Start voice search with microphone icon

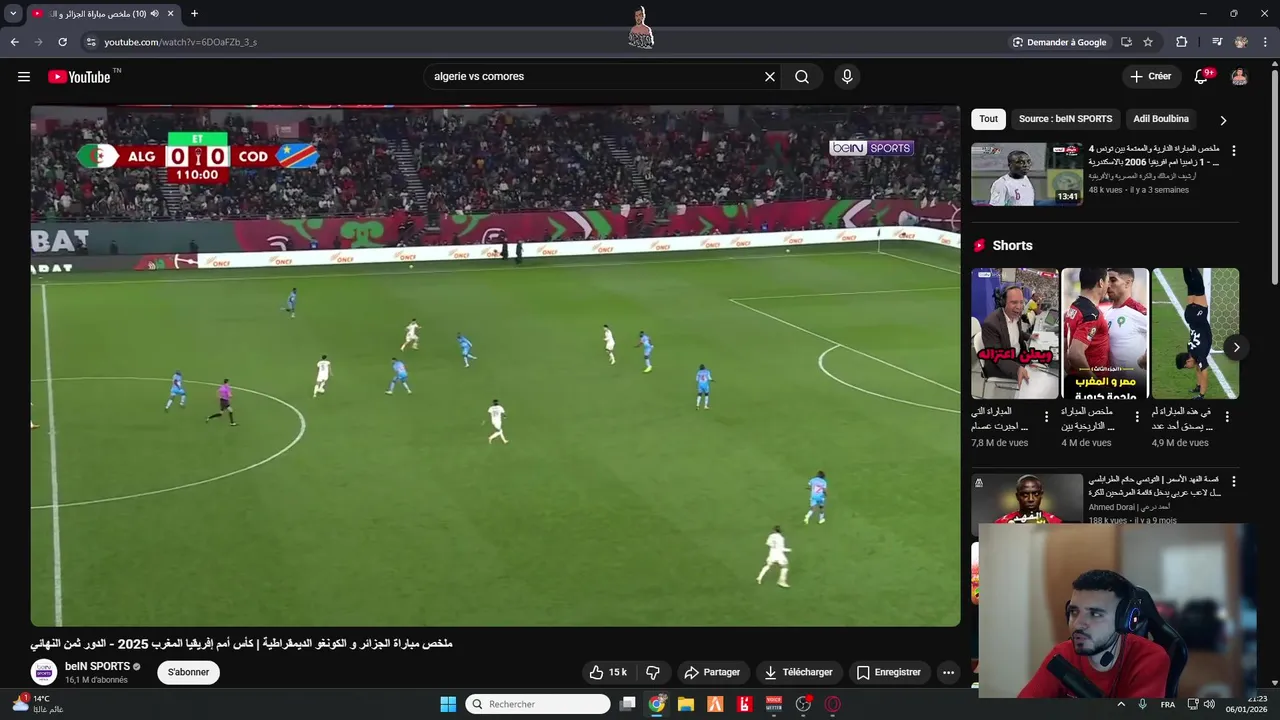tap(847, 77)
